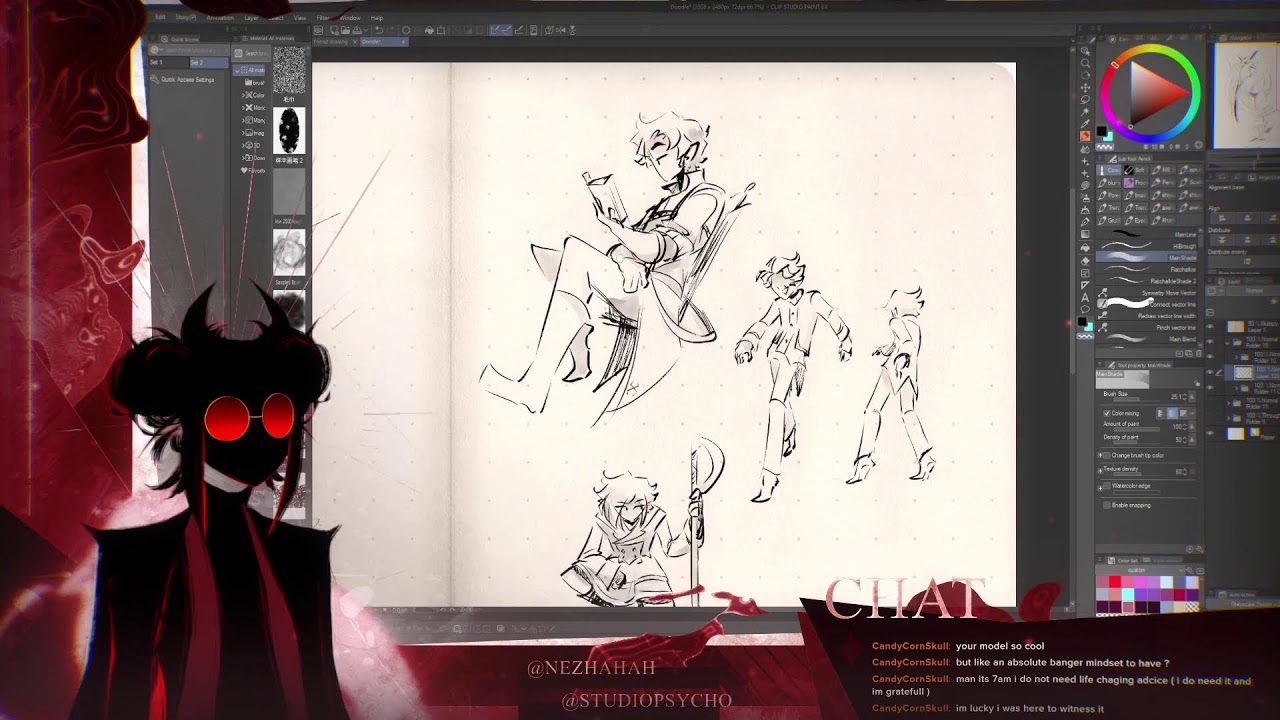
Task: Click the New file icon in command bar
Action: (334, 30)
